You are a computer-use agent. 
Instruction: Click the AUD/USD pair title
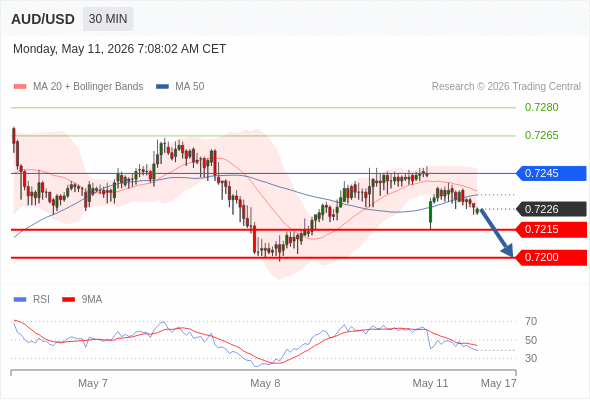pos(43,19)
